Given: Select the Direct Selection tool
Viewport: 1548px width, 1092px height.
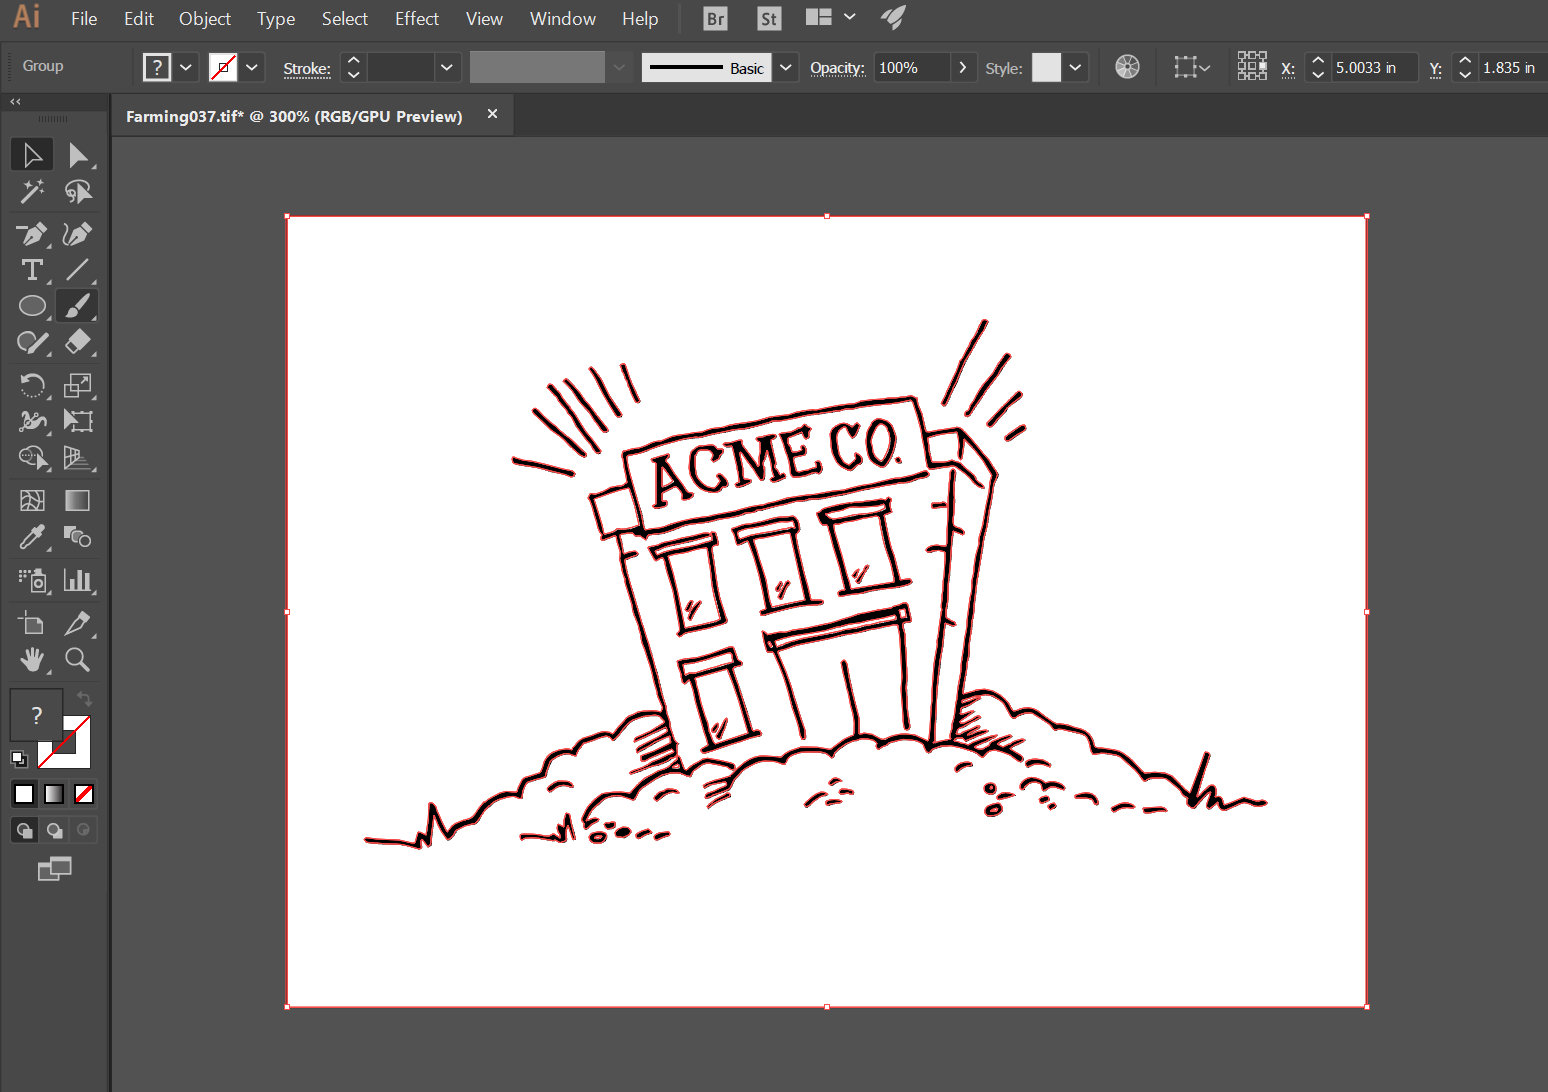Looking at the screenshot, I should click(x=78, y=154).
